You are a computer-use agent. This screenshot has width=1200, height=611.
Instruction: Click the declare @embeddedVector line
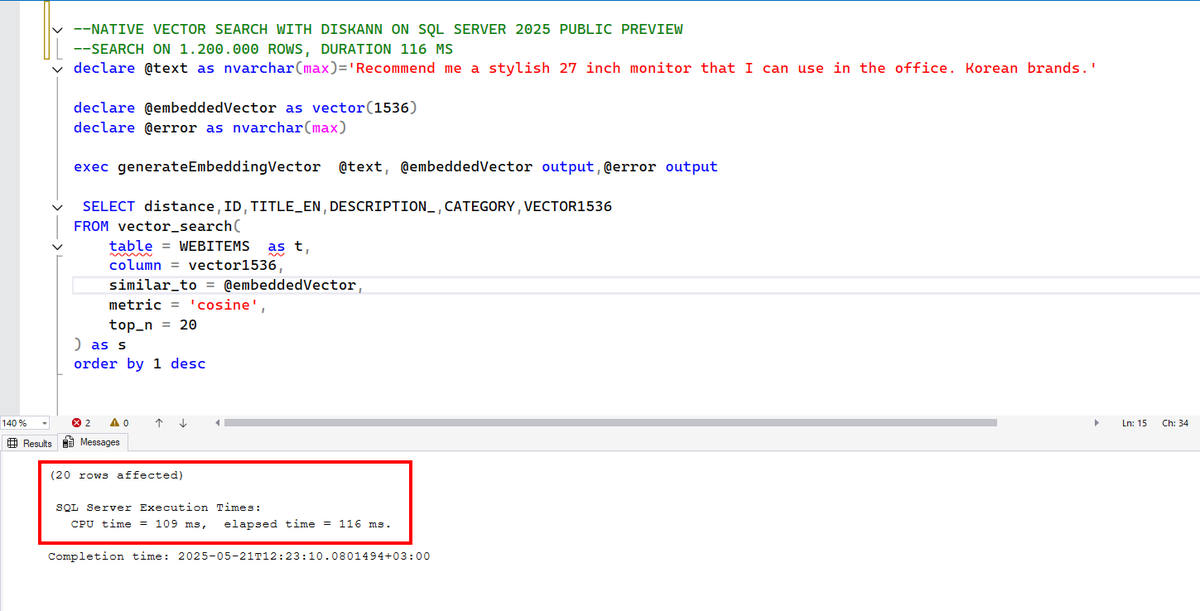point(245,108)
